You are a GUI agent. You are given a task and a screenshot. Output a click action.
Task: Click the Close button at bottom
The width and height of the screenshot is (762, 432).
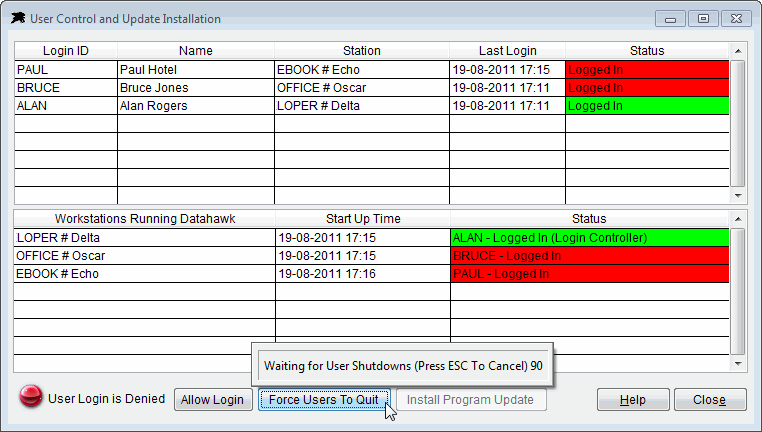click(x=710, y=399)
